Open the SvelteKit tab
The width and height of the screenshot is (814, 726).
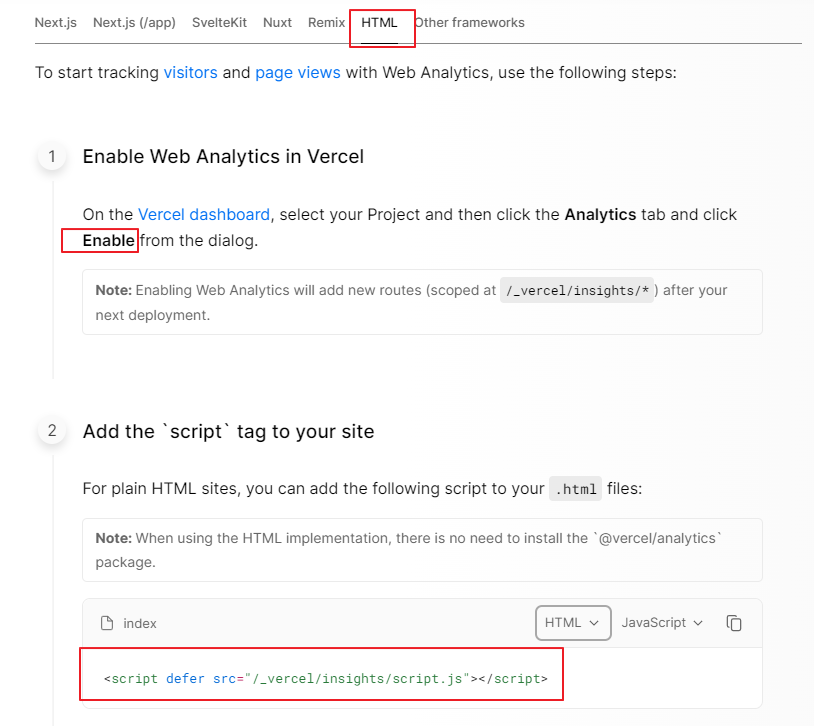(219, 22)
